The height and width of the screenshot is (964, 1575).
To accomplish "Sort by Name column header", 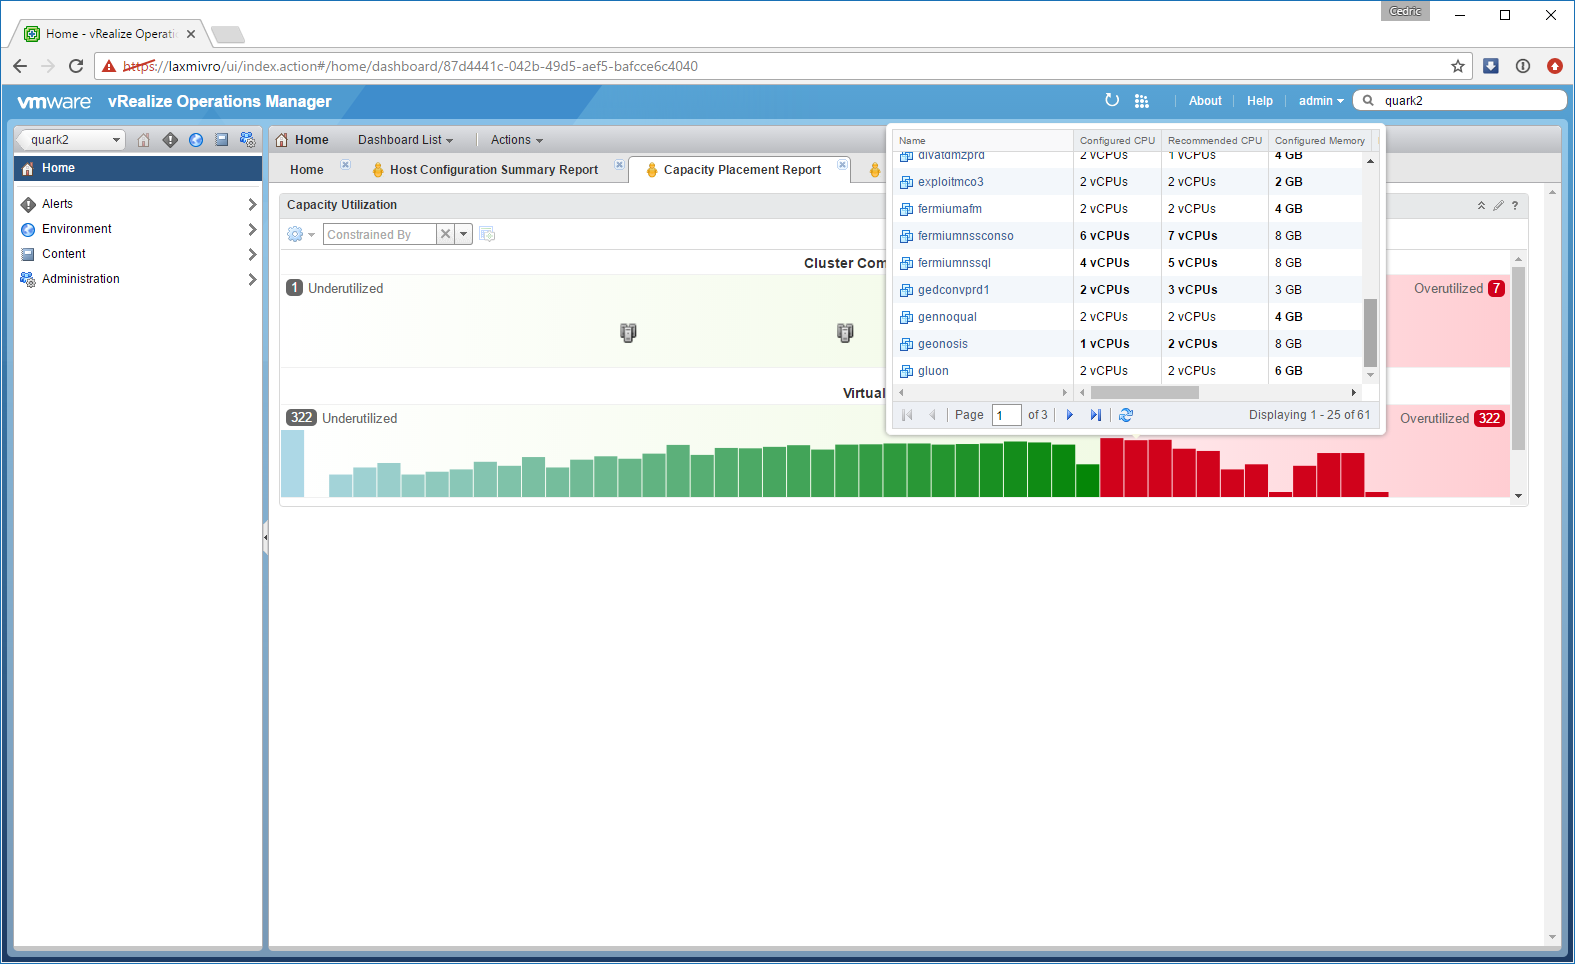I will [982, 141].
